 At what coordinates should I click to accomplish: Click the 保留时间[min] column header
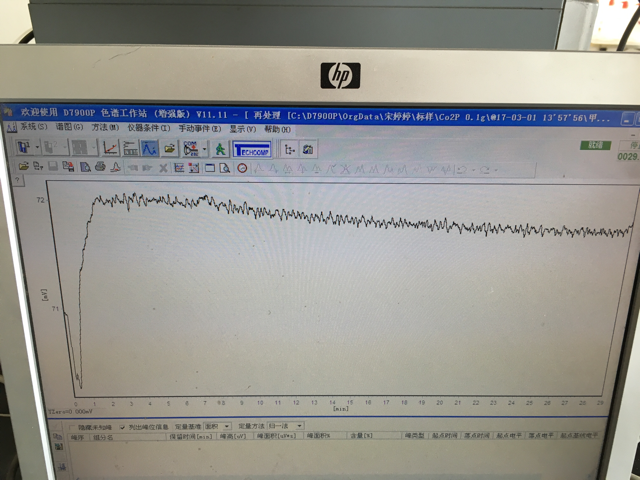[x=191, y=436]
